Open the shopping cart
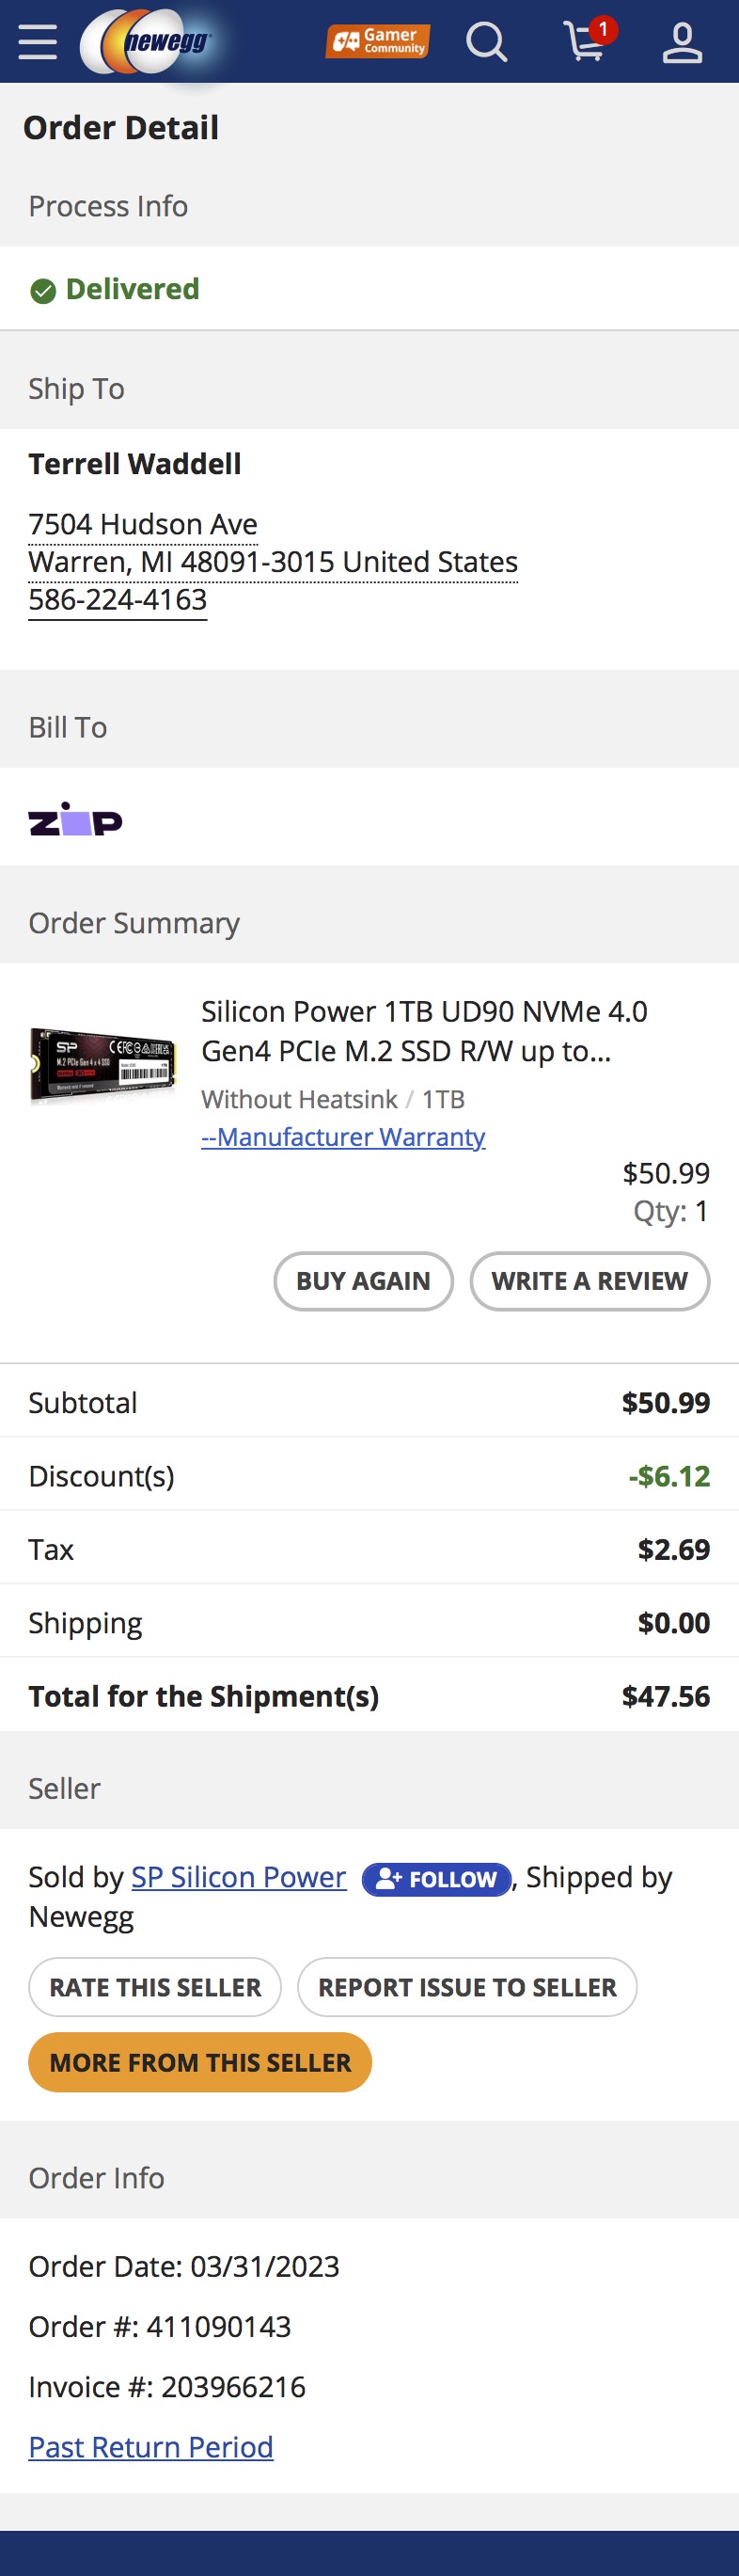This screenshot has height=2576, width=739. (x=587, y=42)
